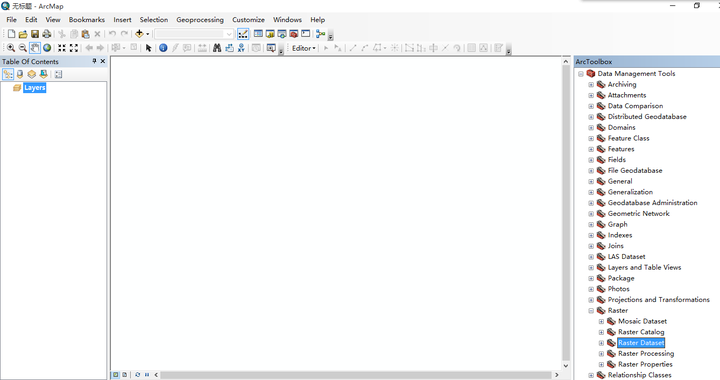Screen dimensions: 720x380
Task: Open the Search window button
Action: coord(282,34)
